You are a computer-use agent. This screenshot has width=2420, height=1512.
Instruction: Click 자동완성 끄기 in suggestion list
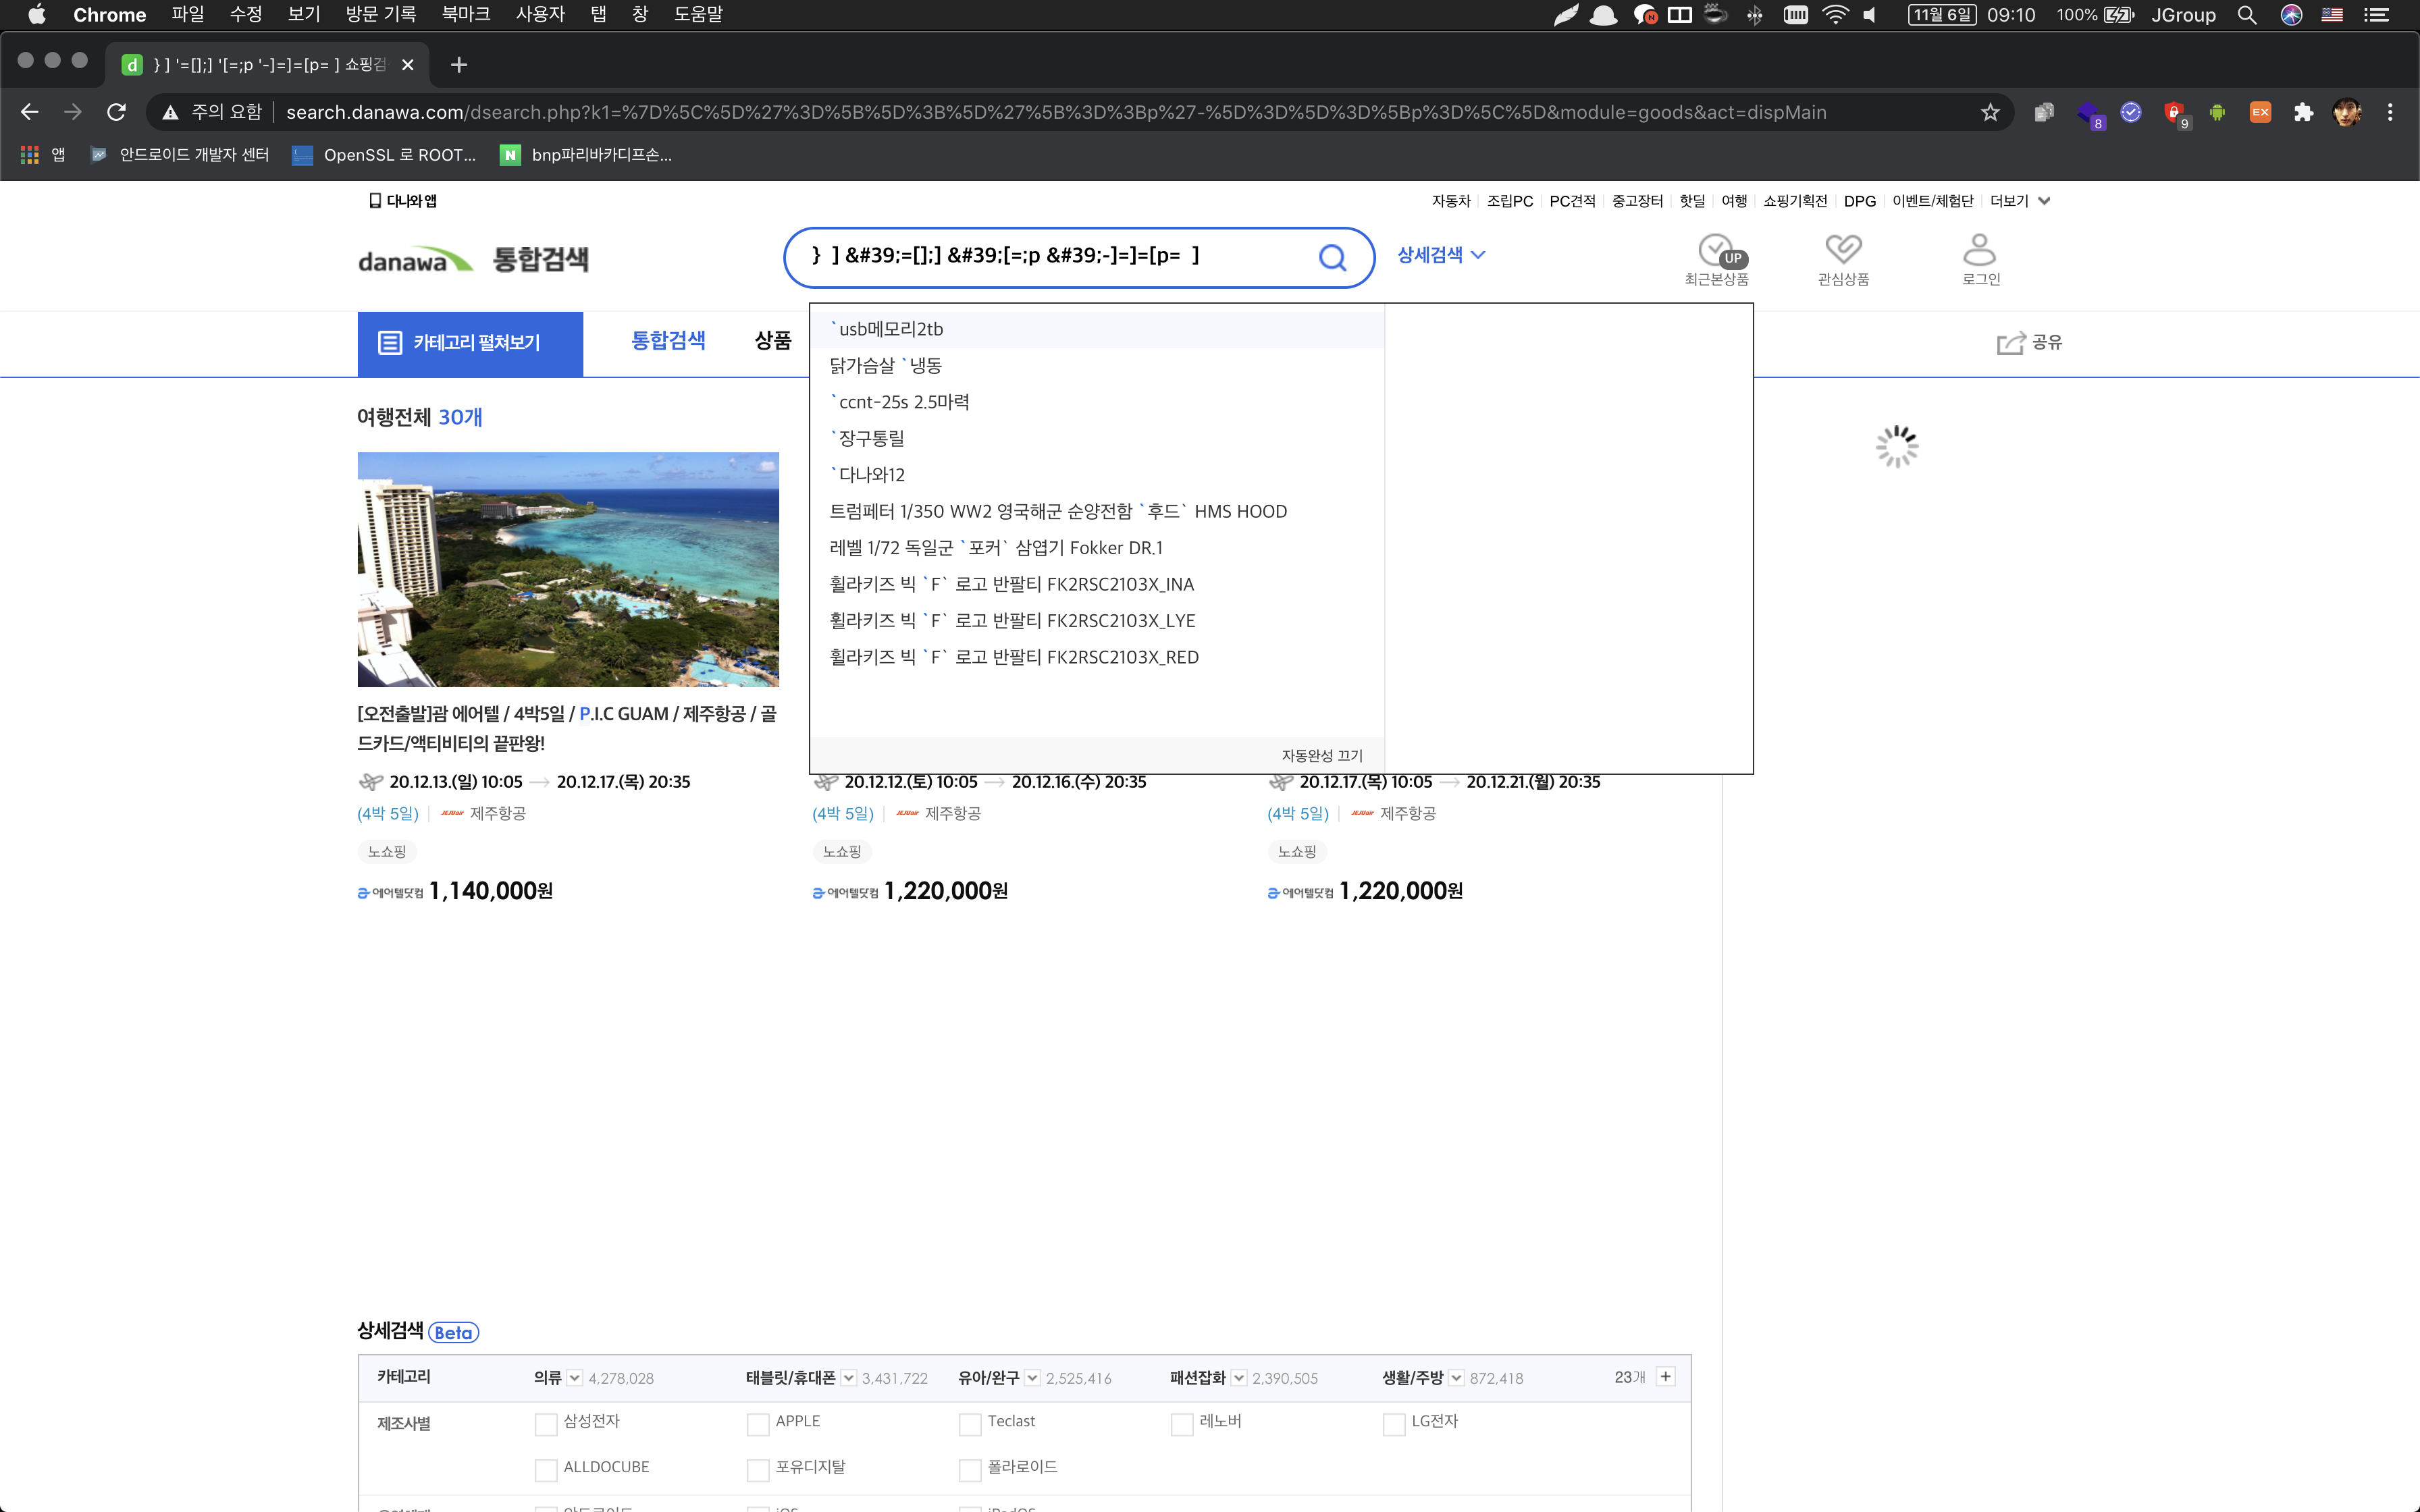point(1321,755)
